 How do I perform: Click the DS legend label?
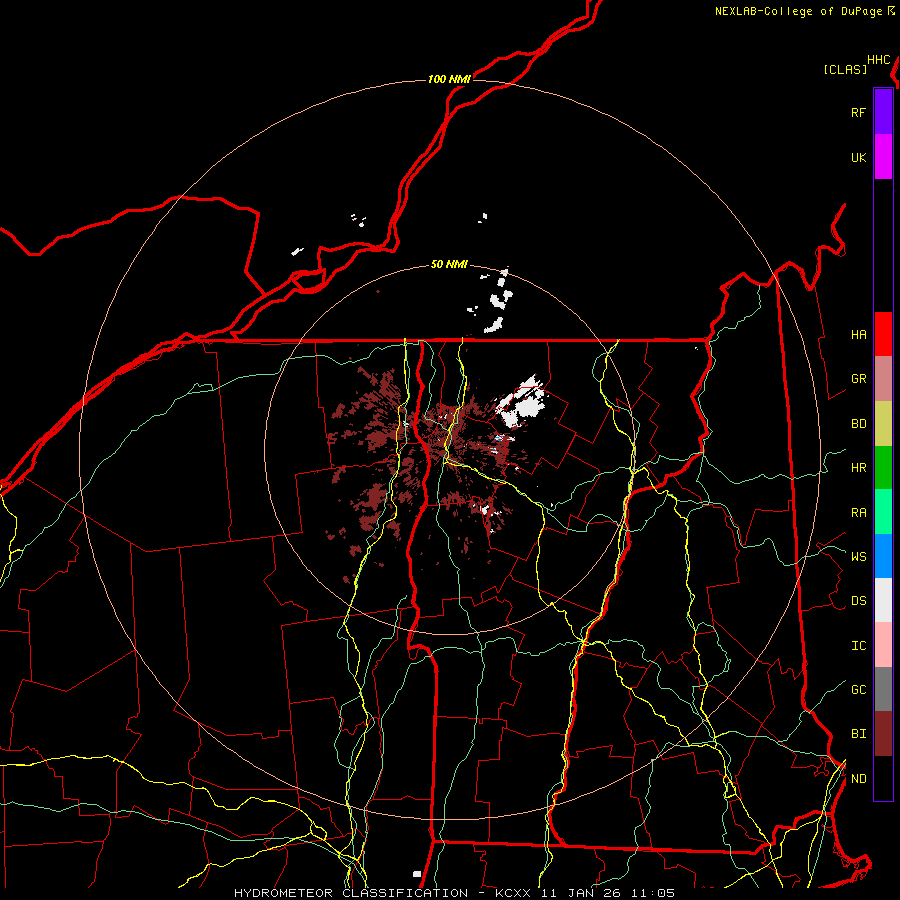coord(858,600)
